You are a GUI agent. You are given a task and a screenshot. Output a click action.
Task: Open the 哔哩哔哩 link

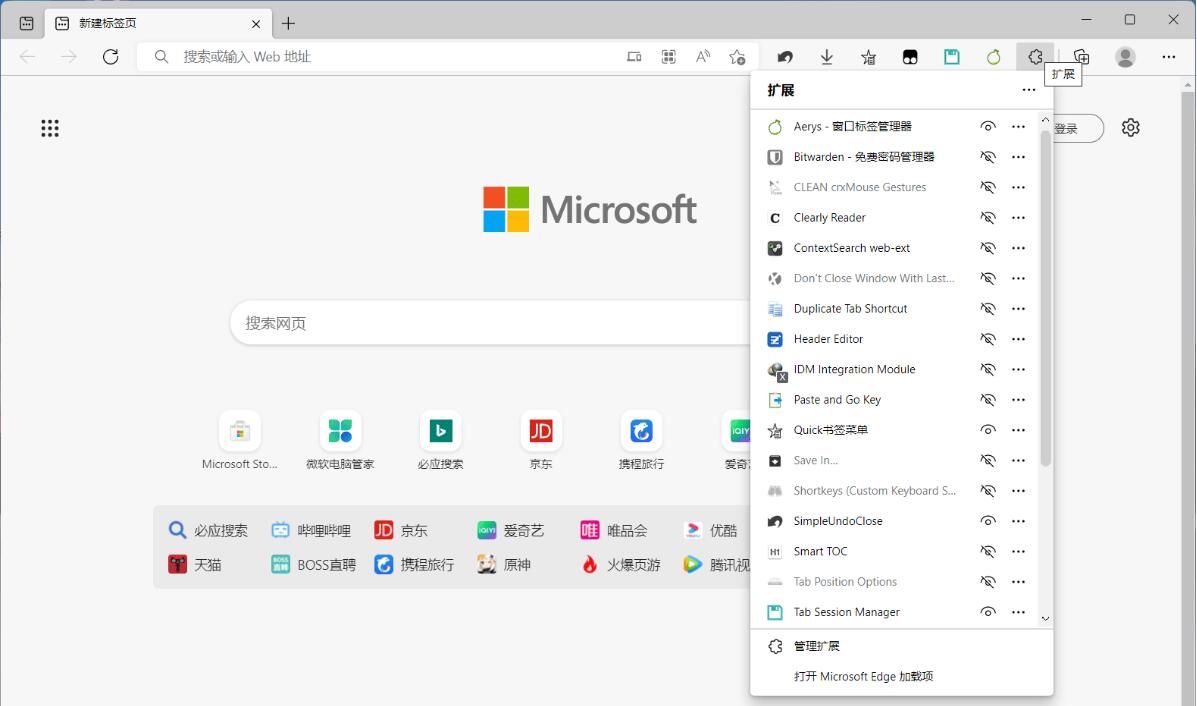pos(311,530)
